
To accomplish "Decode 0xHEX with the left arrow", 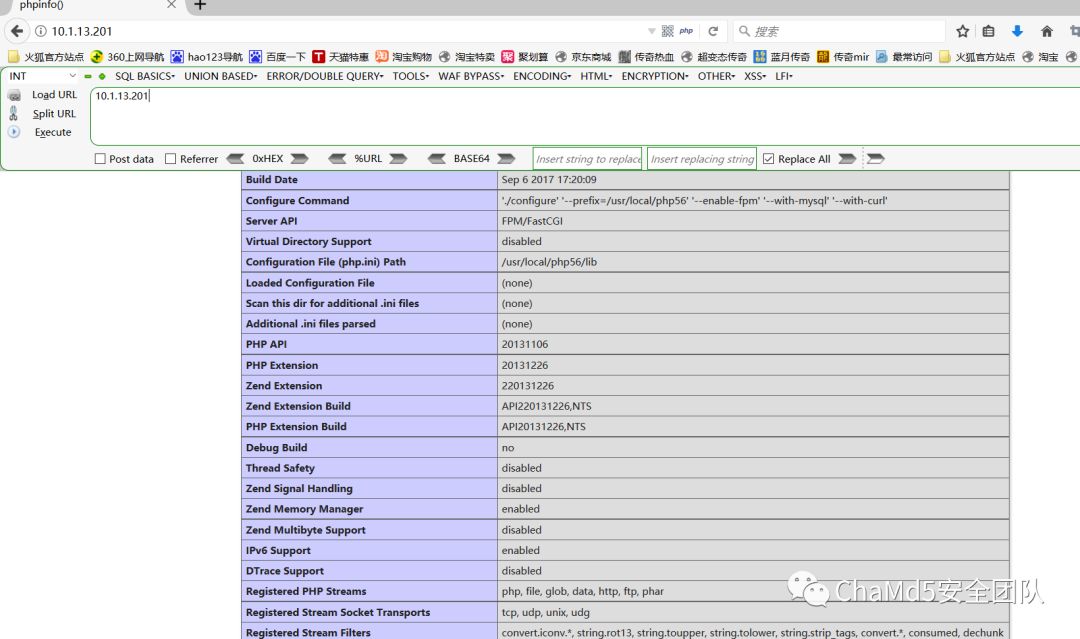I will (x=235, y=158).
